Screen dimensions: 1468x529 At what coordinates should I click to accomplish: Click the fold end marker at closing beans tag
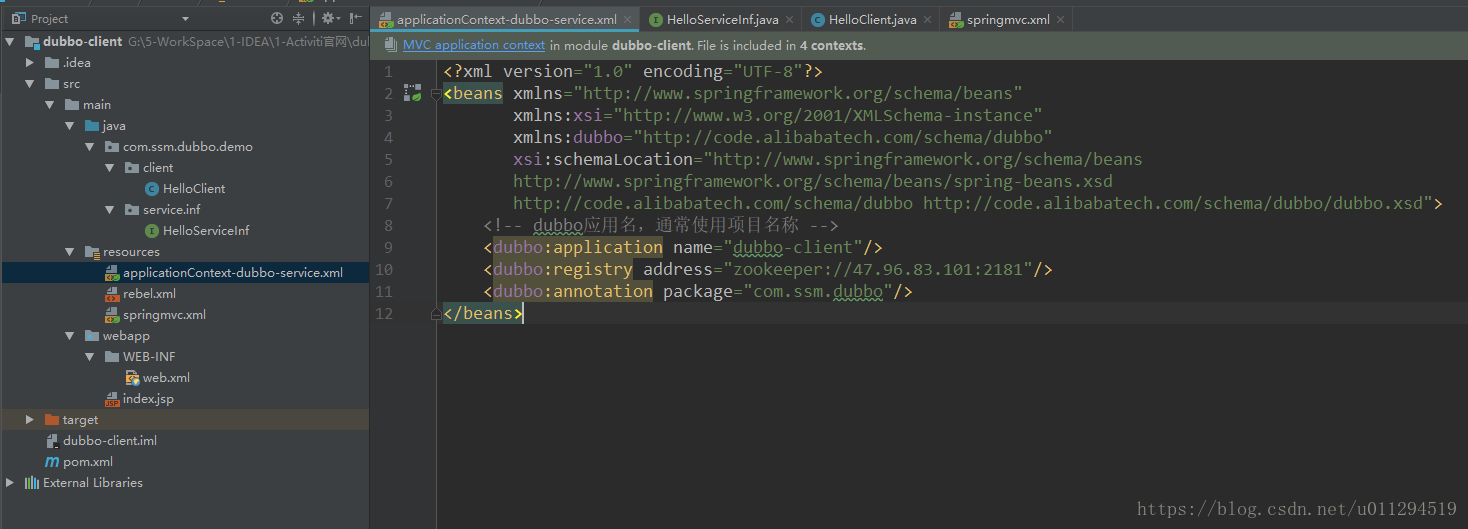(x=436, y=313)
